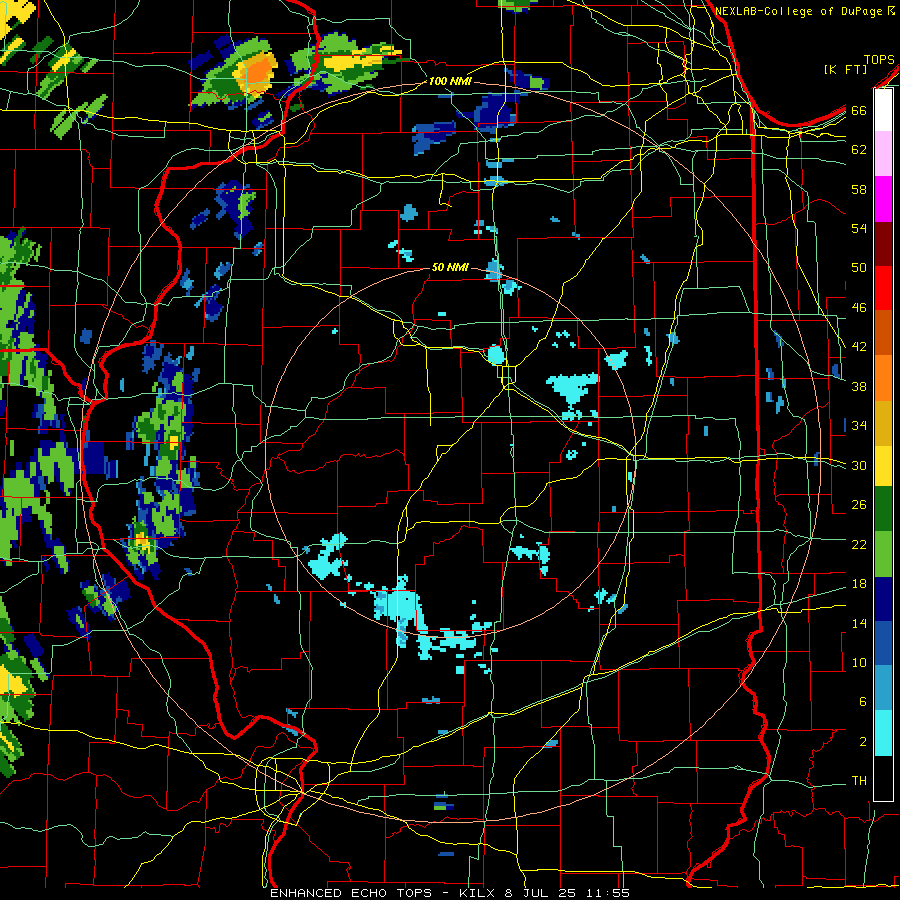Click the '2' legend value
The height and width of the screenshot is (900, 900).
click(x=863, y=742)
